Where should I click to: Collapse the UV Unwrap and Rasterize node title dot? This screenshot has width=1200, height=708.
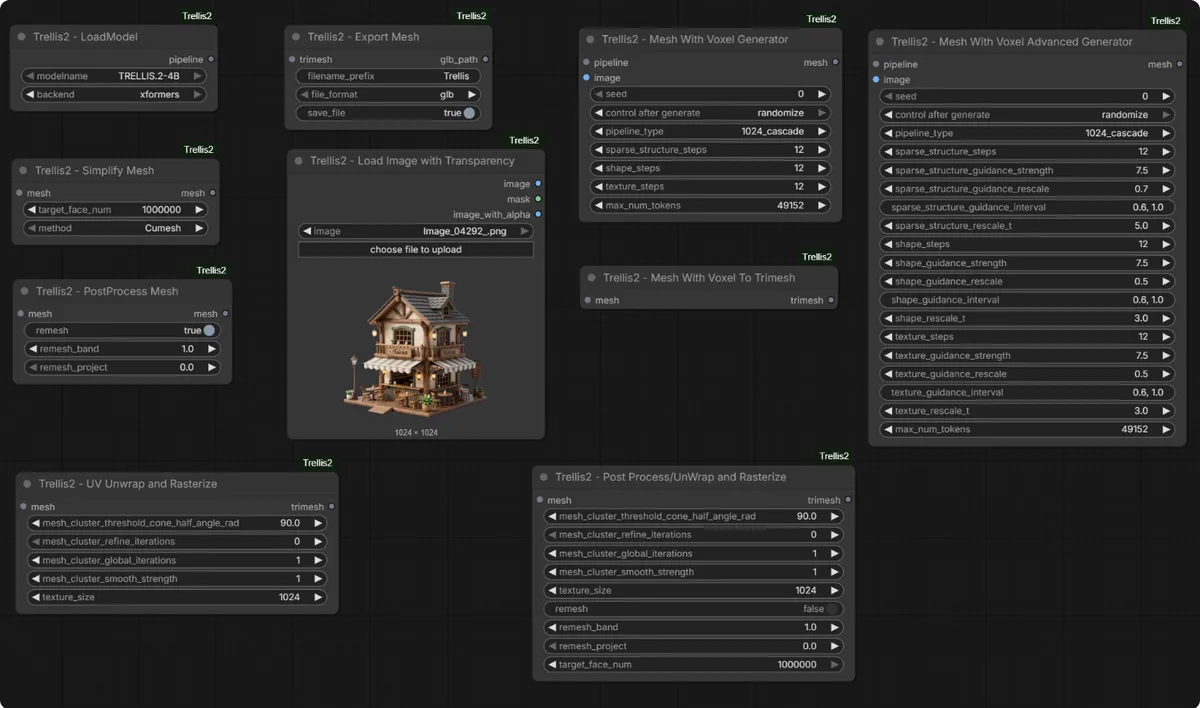point(27,484)
